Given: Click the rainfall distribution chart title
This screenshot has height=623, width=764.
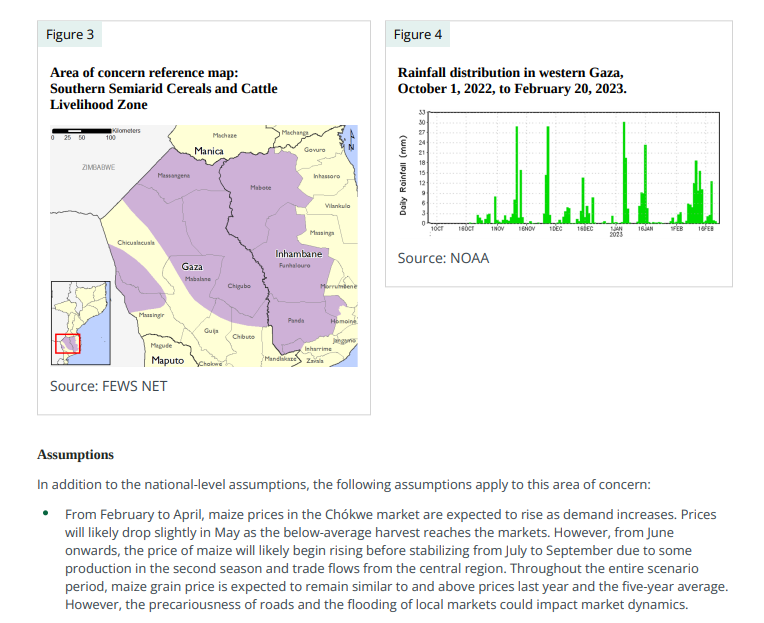Looking at the screenshot, I should (x=512, y=80).
